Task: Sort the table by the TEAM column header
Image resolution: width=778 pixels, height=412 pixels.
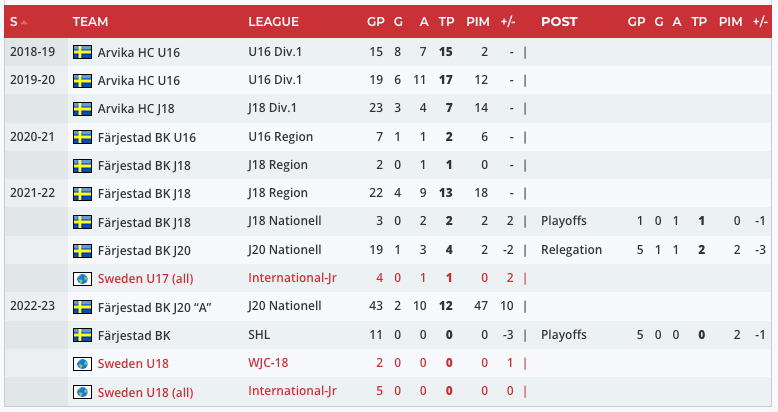Action: pyautogui.click(x=91, y=21)
